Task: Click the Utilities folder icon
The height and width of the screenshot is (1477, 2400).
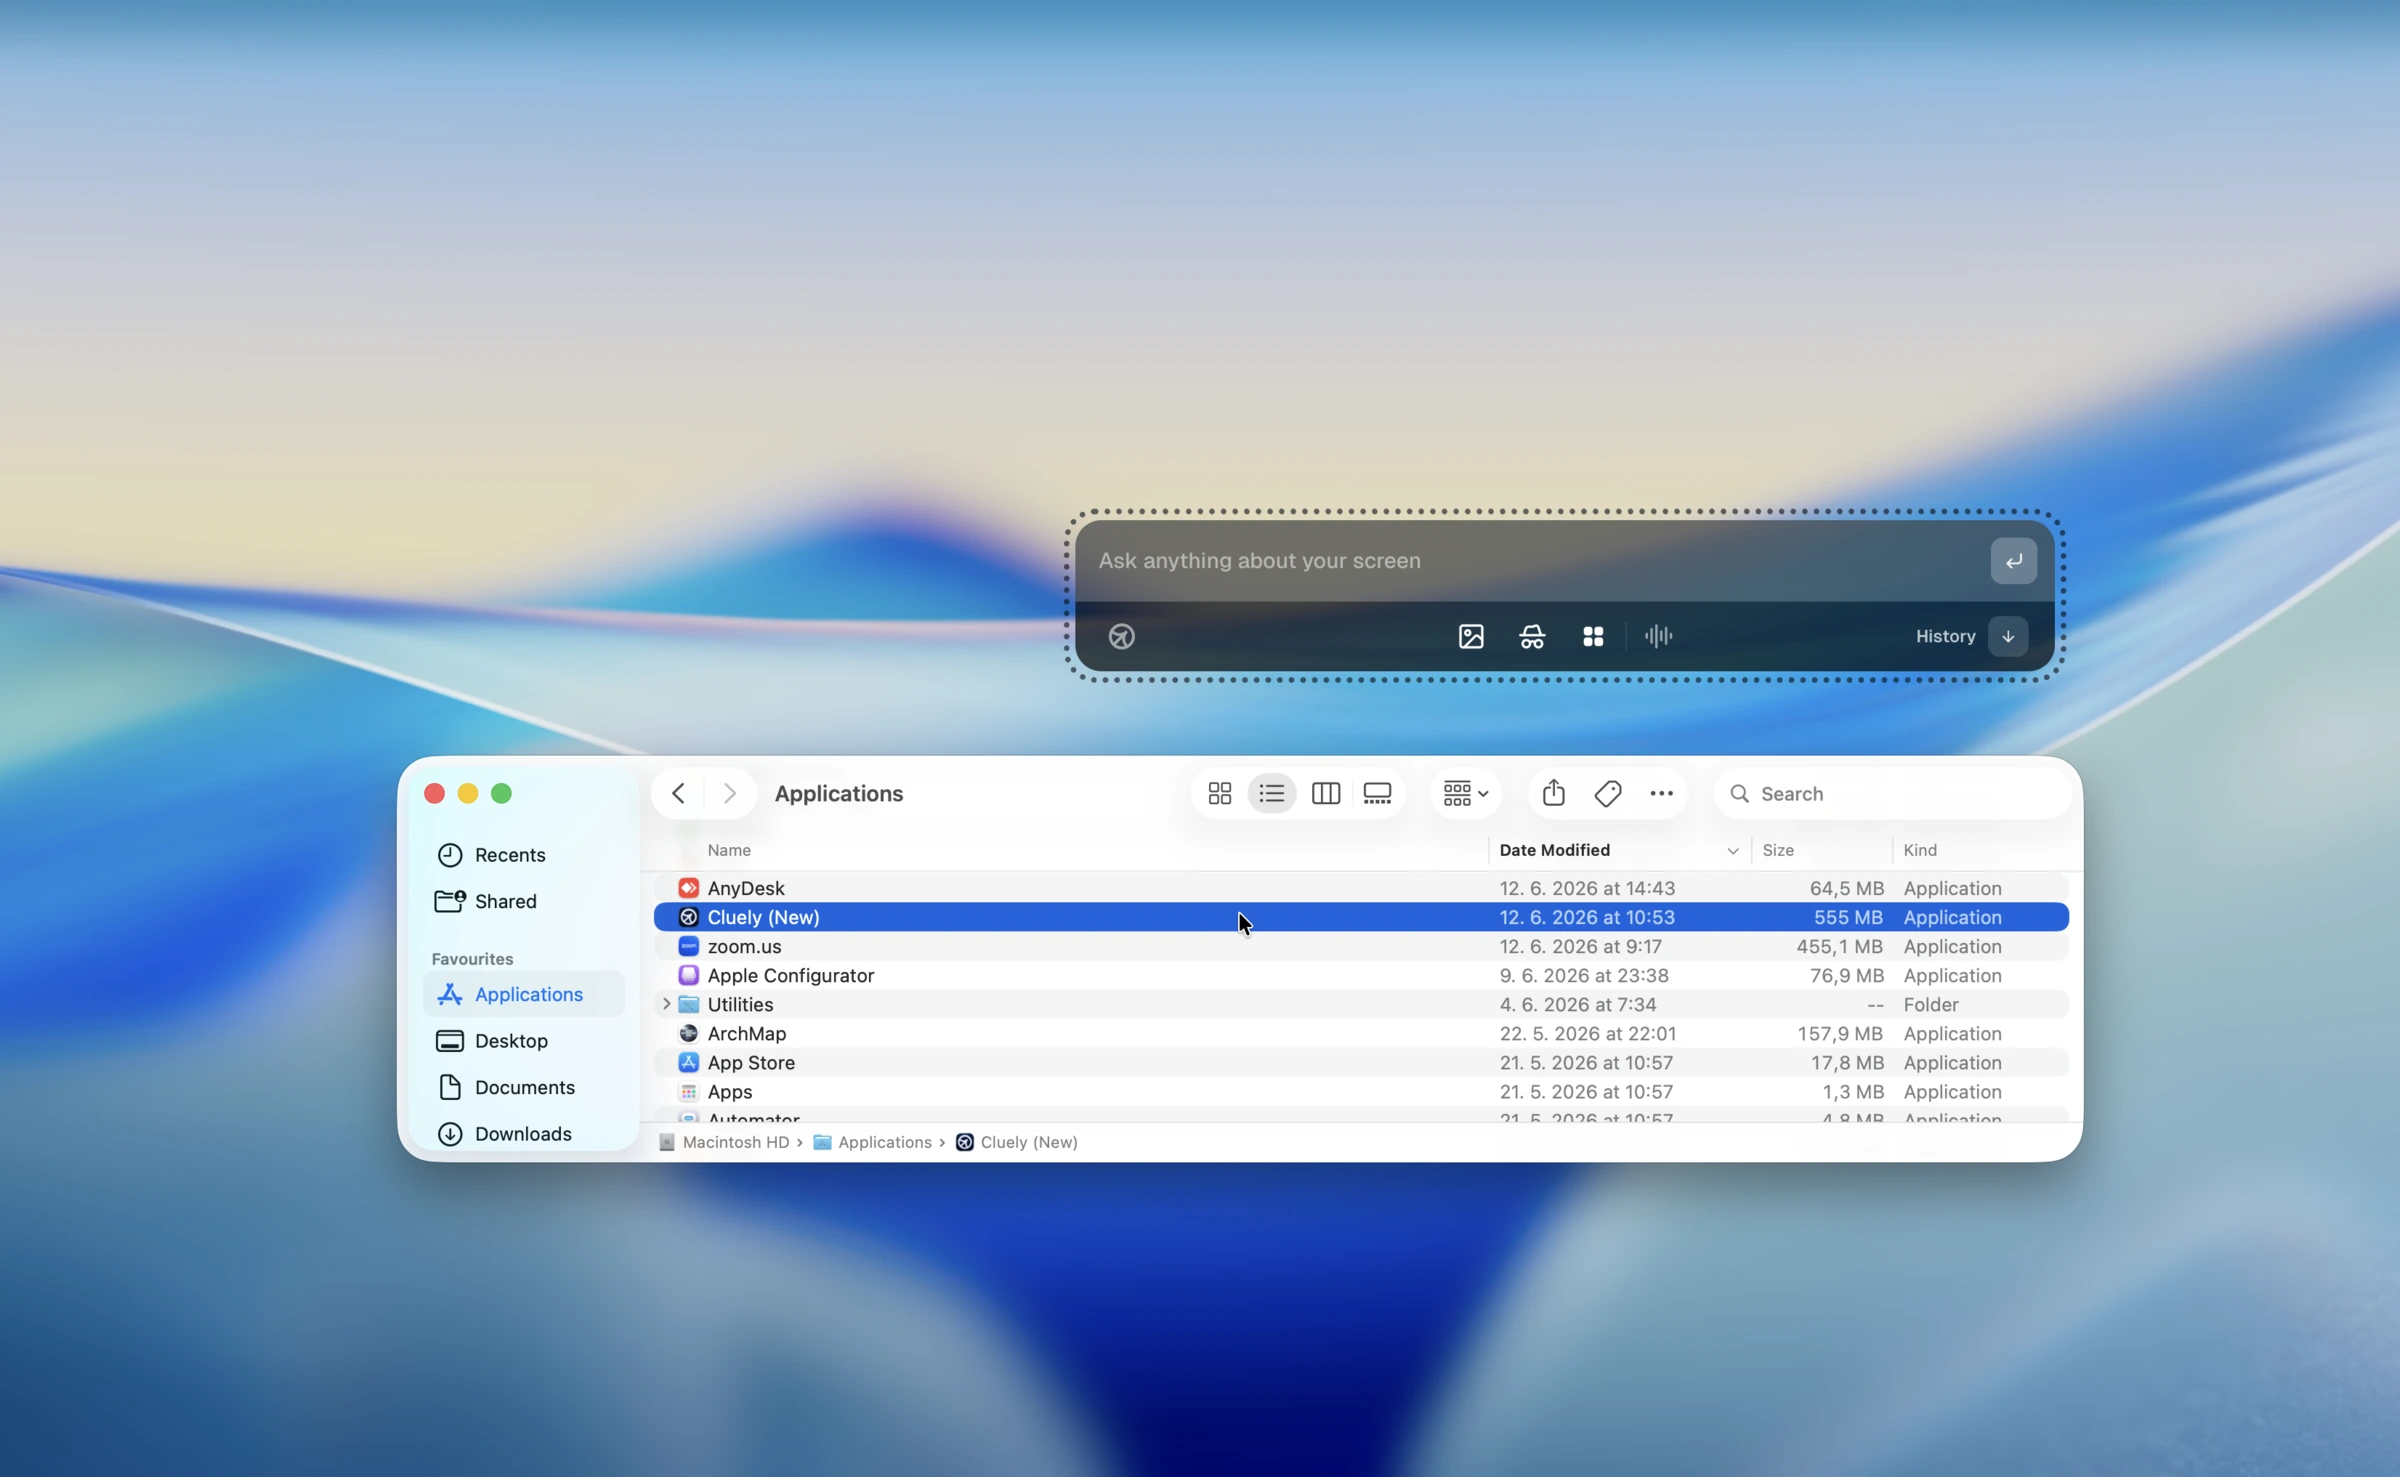Action: coord(688,1004)
